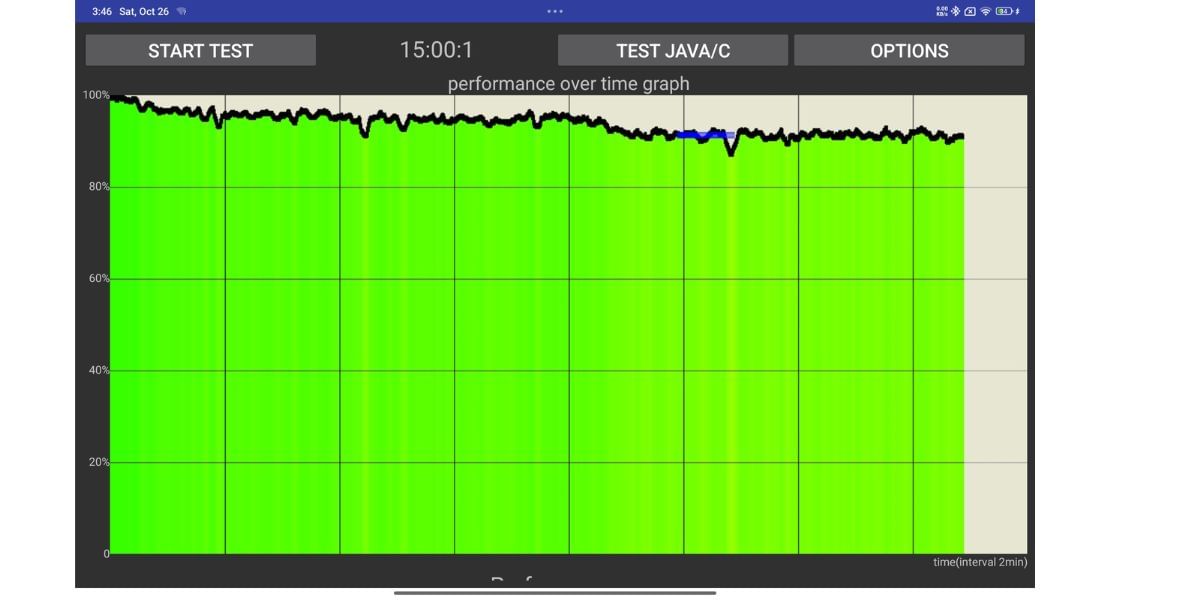
Task: Tap the Sat, Oct 26 date
Action: tap(144, 11)
